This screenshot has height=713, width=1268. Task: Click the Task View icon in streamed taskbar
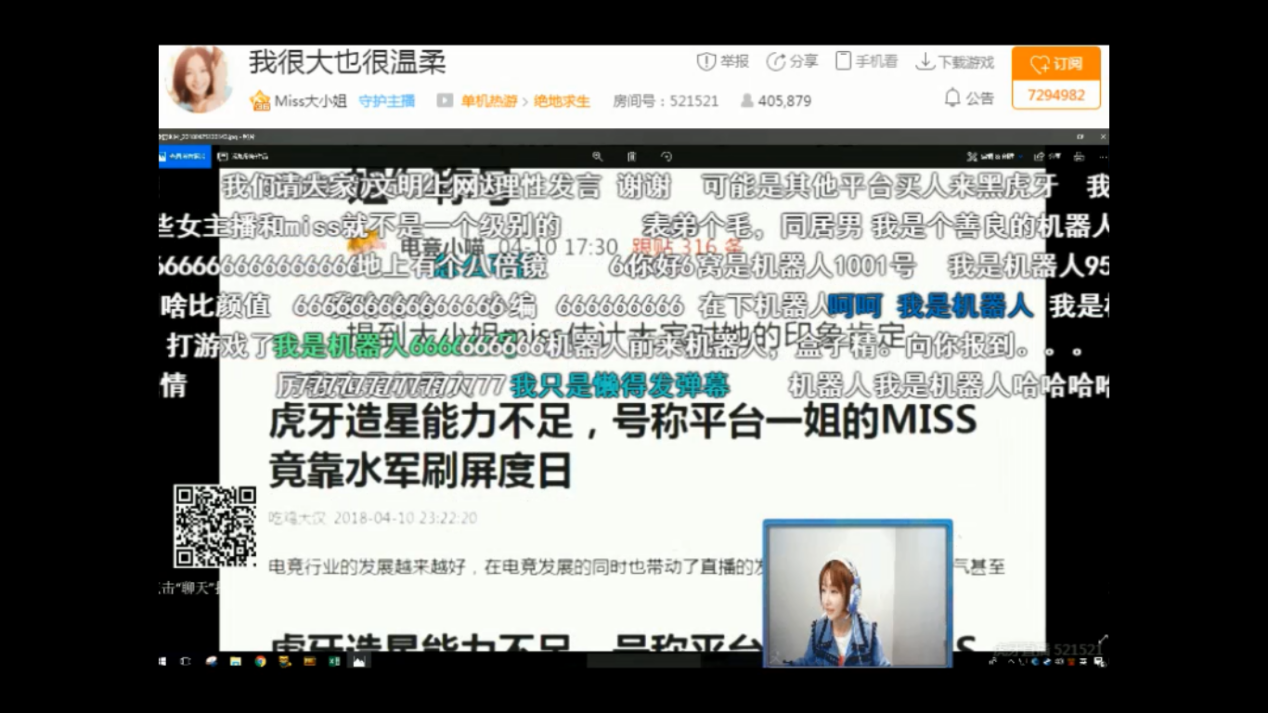click(185, 661)
